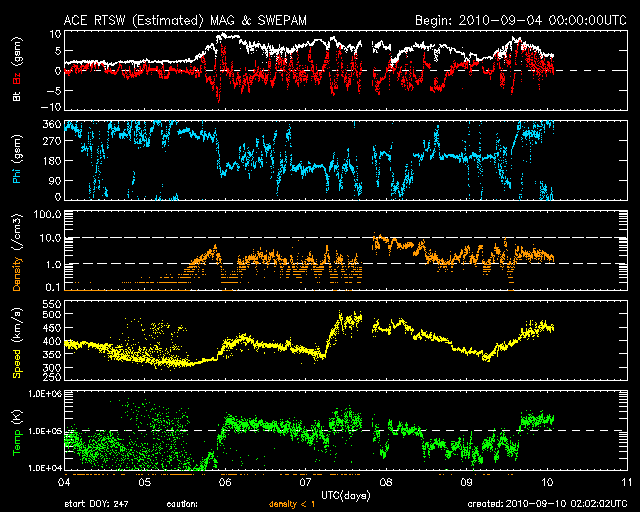640x512 pixels.
Task: Click the 'Phi (gsm)' axis label
Action: click(x=17, y=160)
